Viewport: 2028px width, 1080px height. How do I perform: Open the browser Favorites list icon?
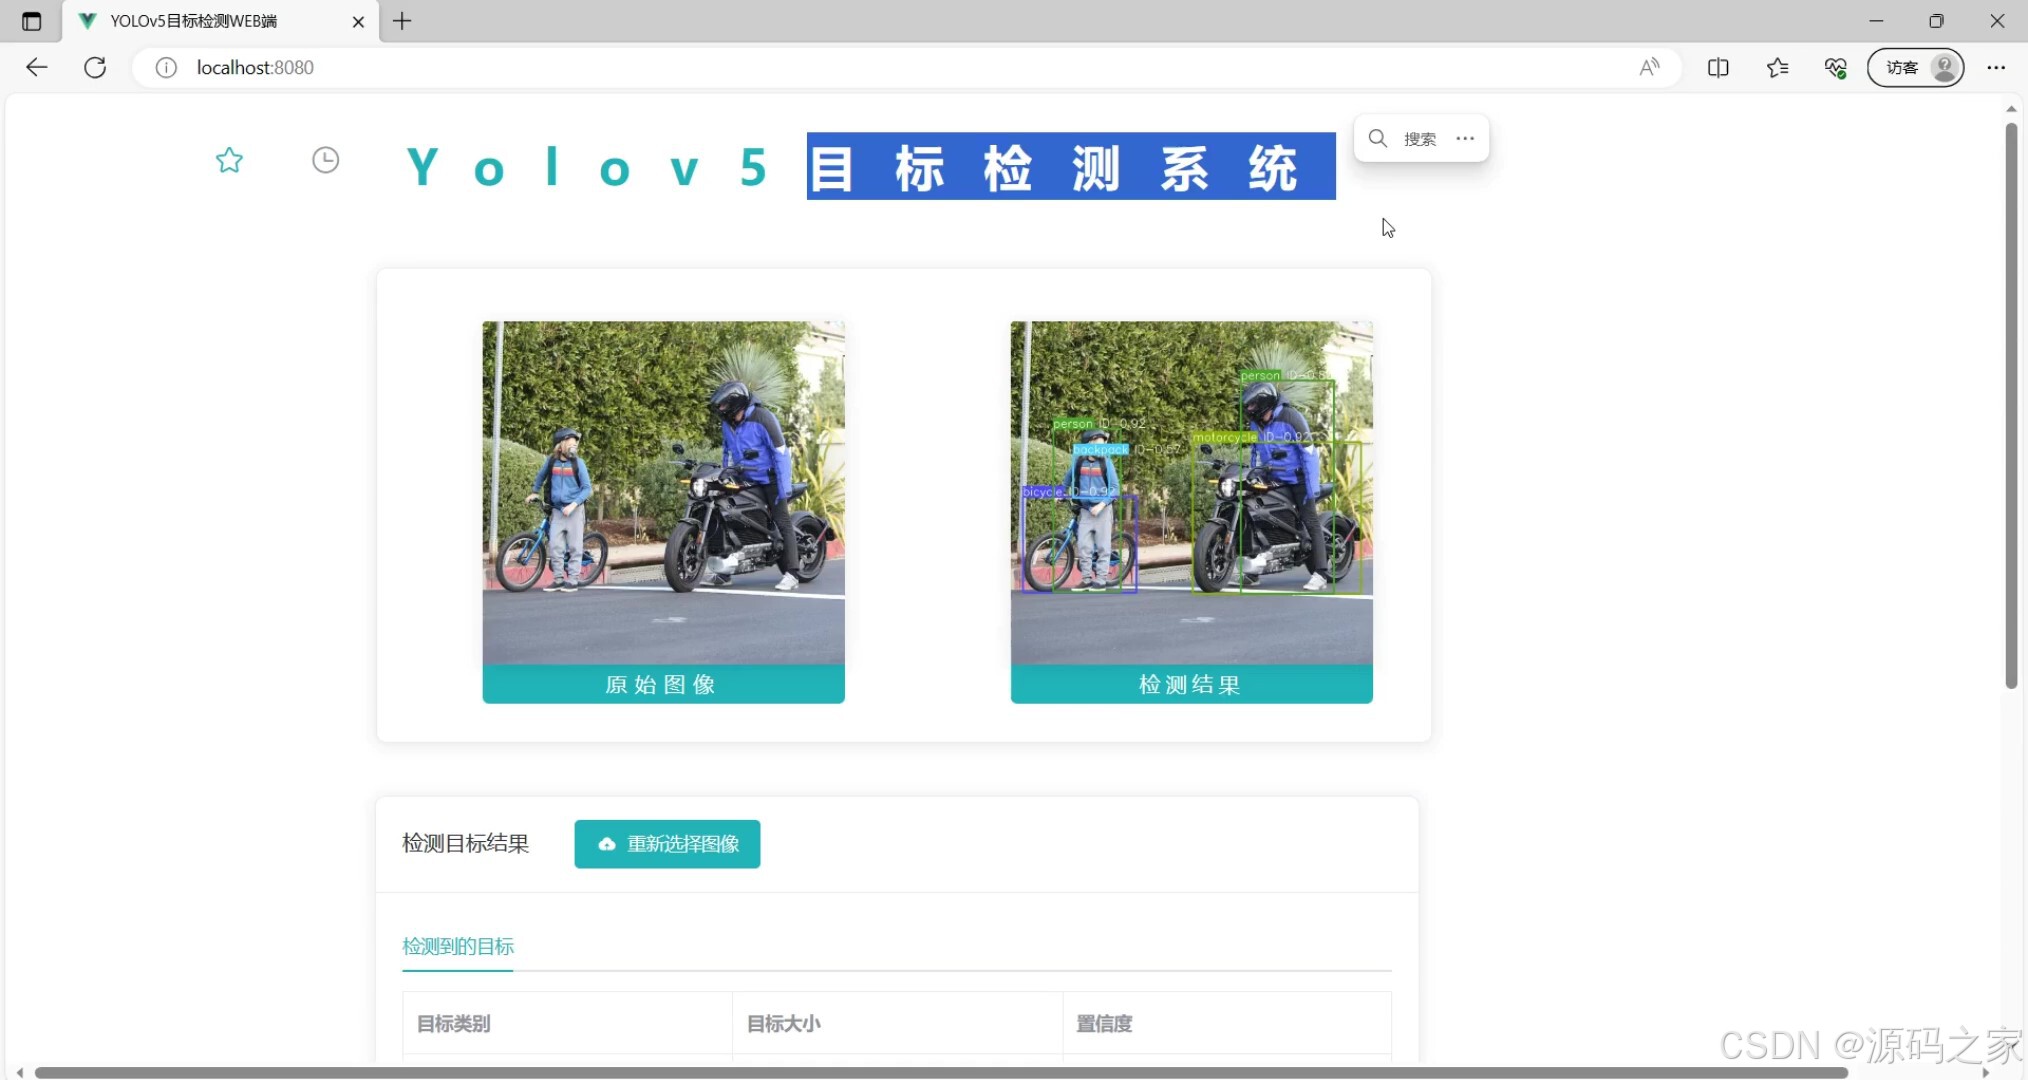tap(1777, 67)
